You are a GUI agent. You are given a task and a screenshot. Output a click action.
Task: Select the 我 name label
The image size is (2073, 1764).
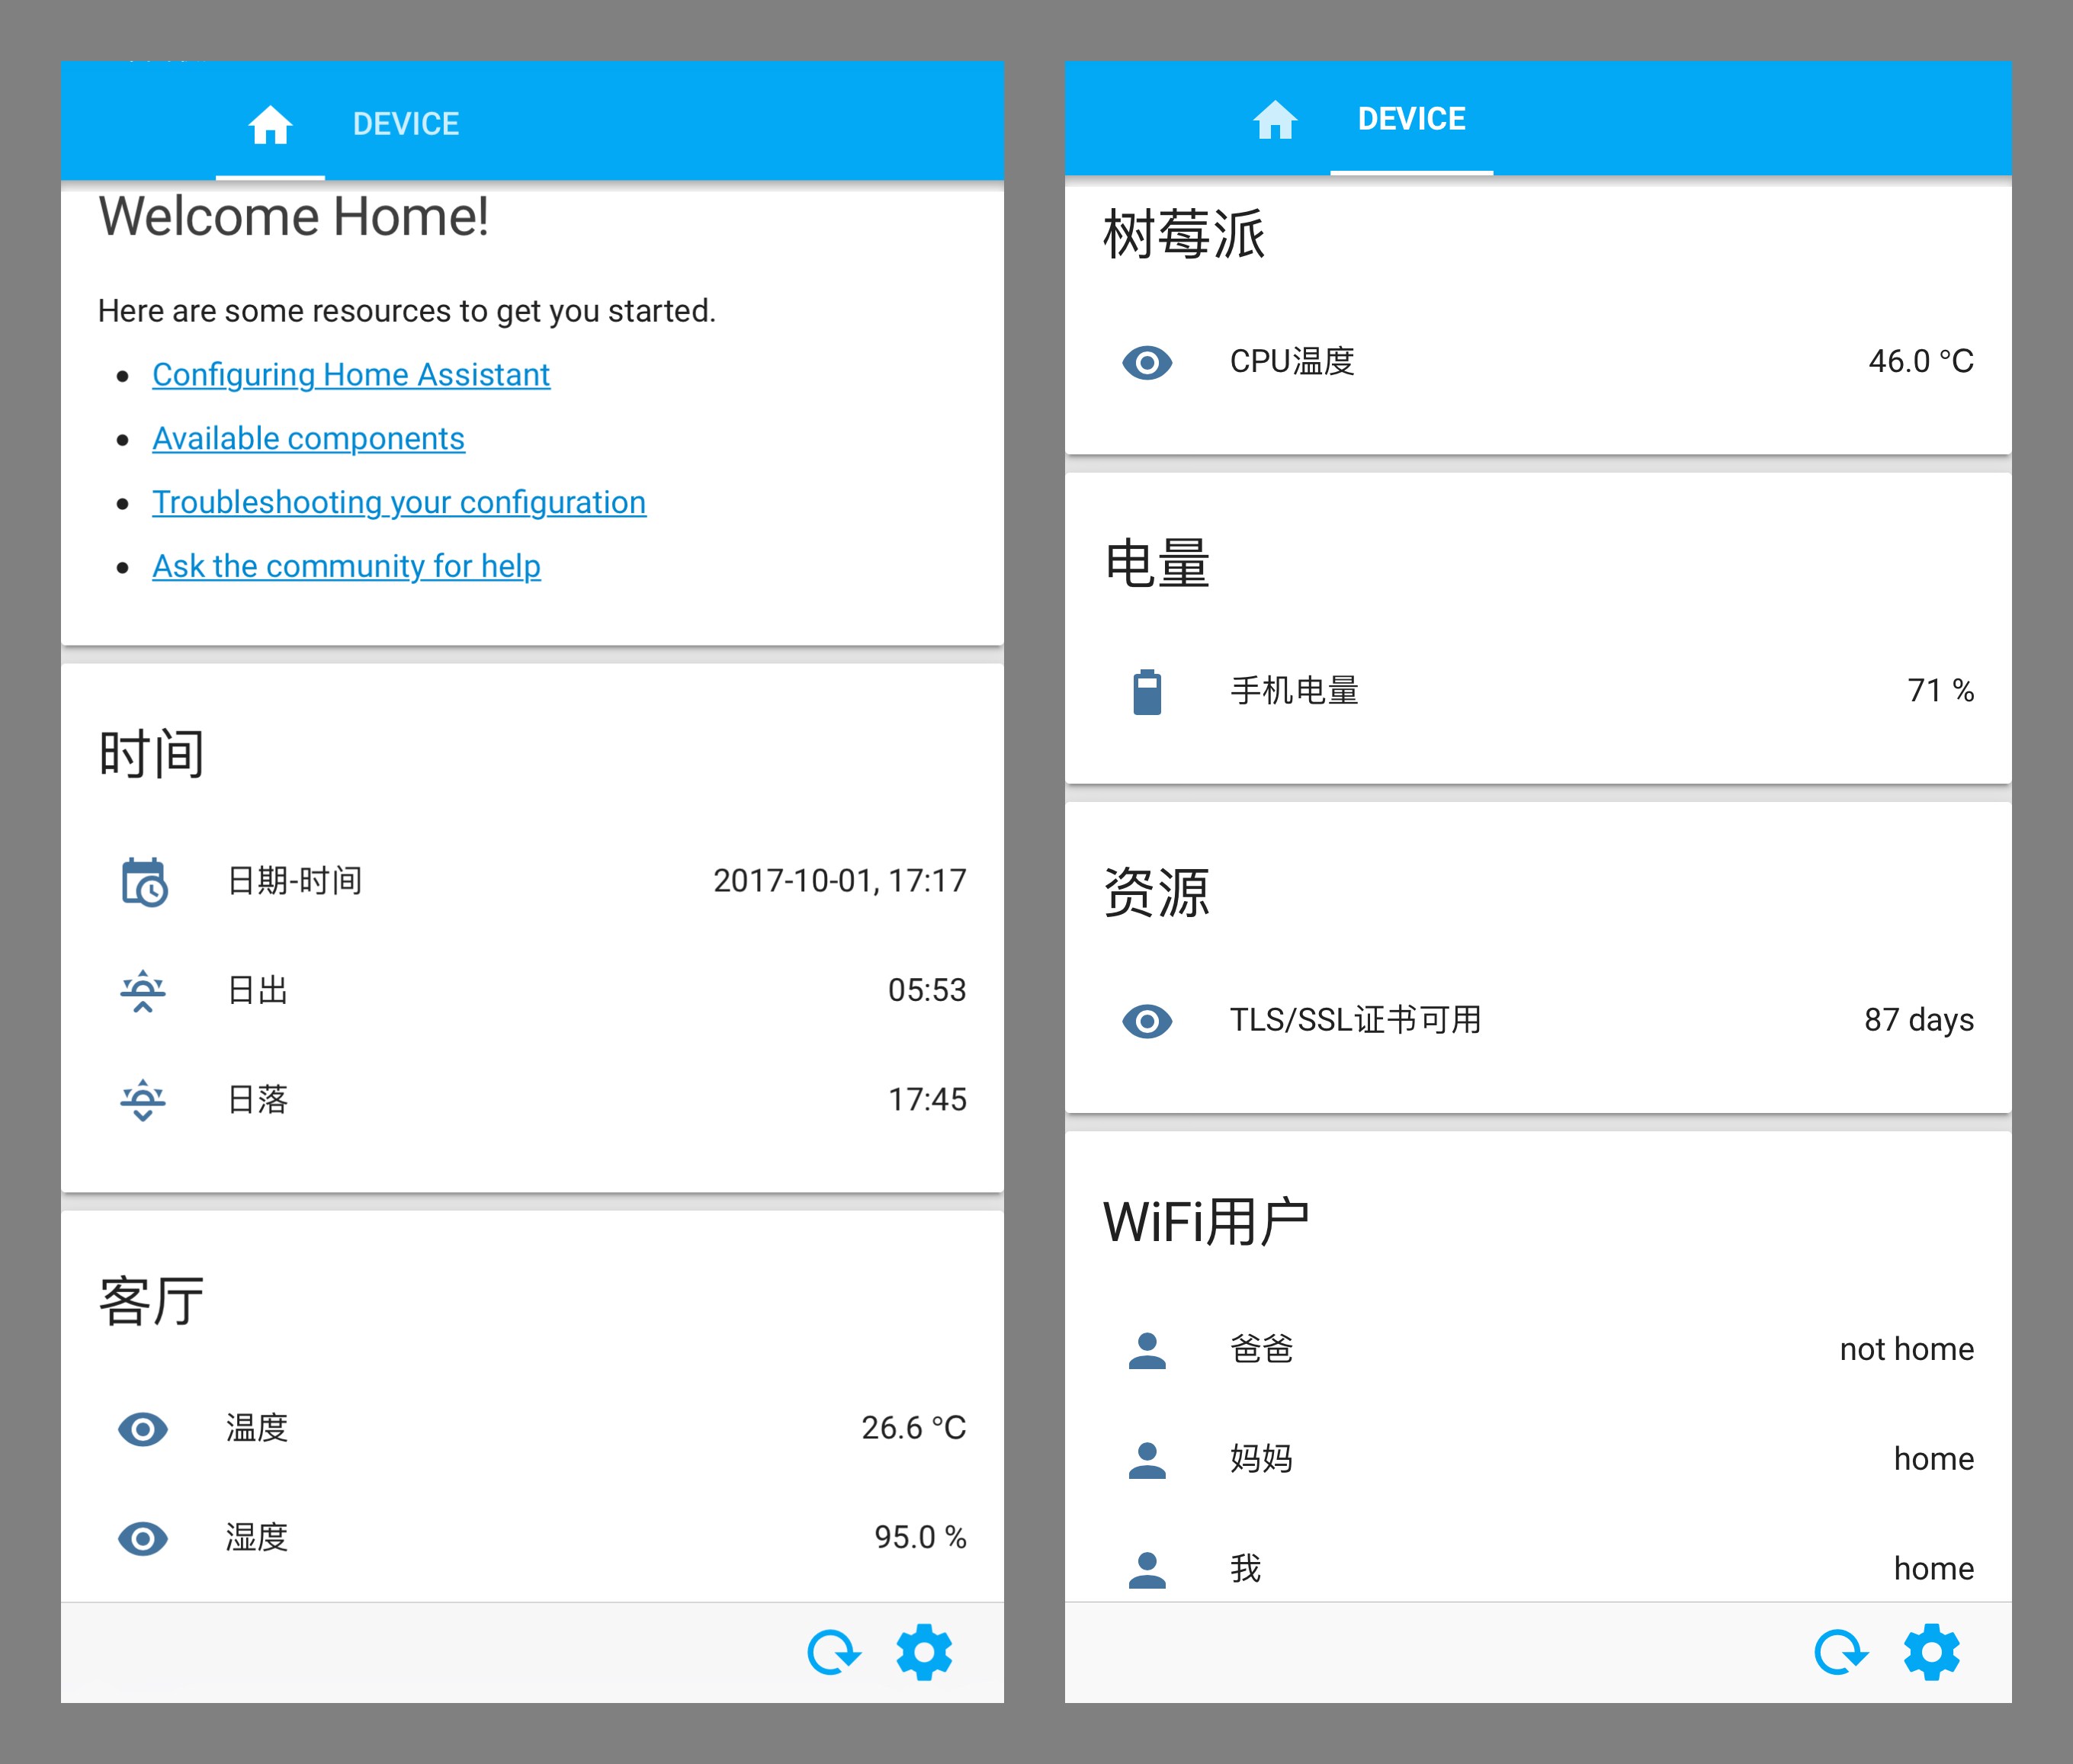[1245, 1568]
